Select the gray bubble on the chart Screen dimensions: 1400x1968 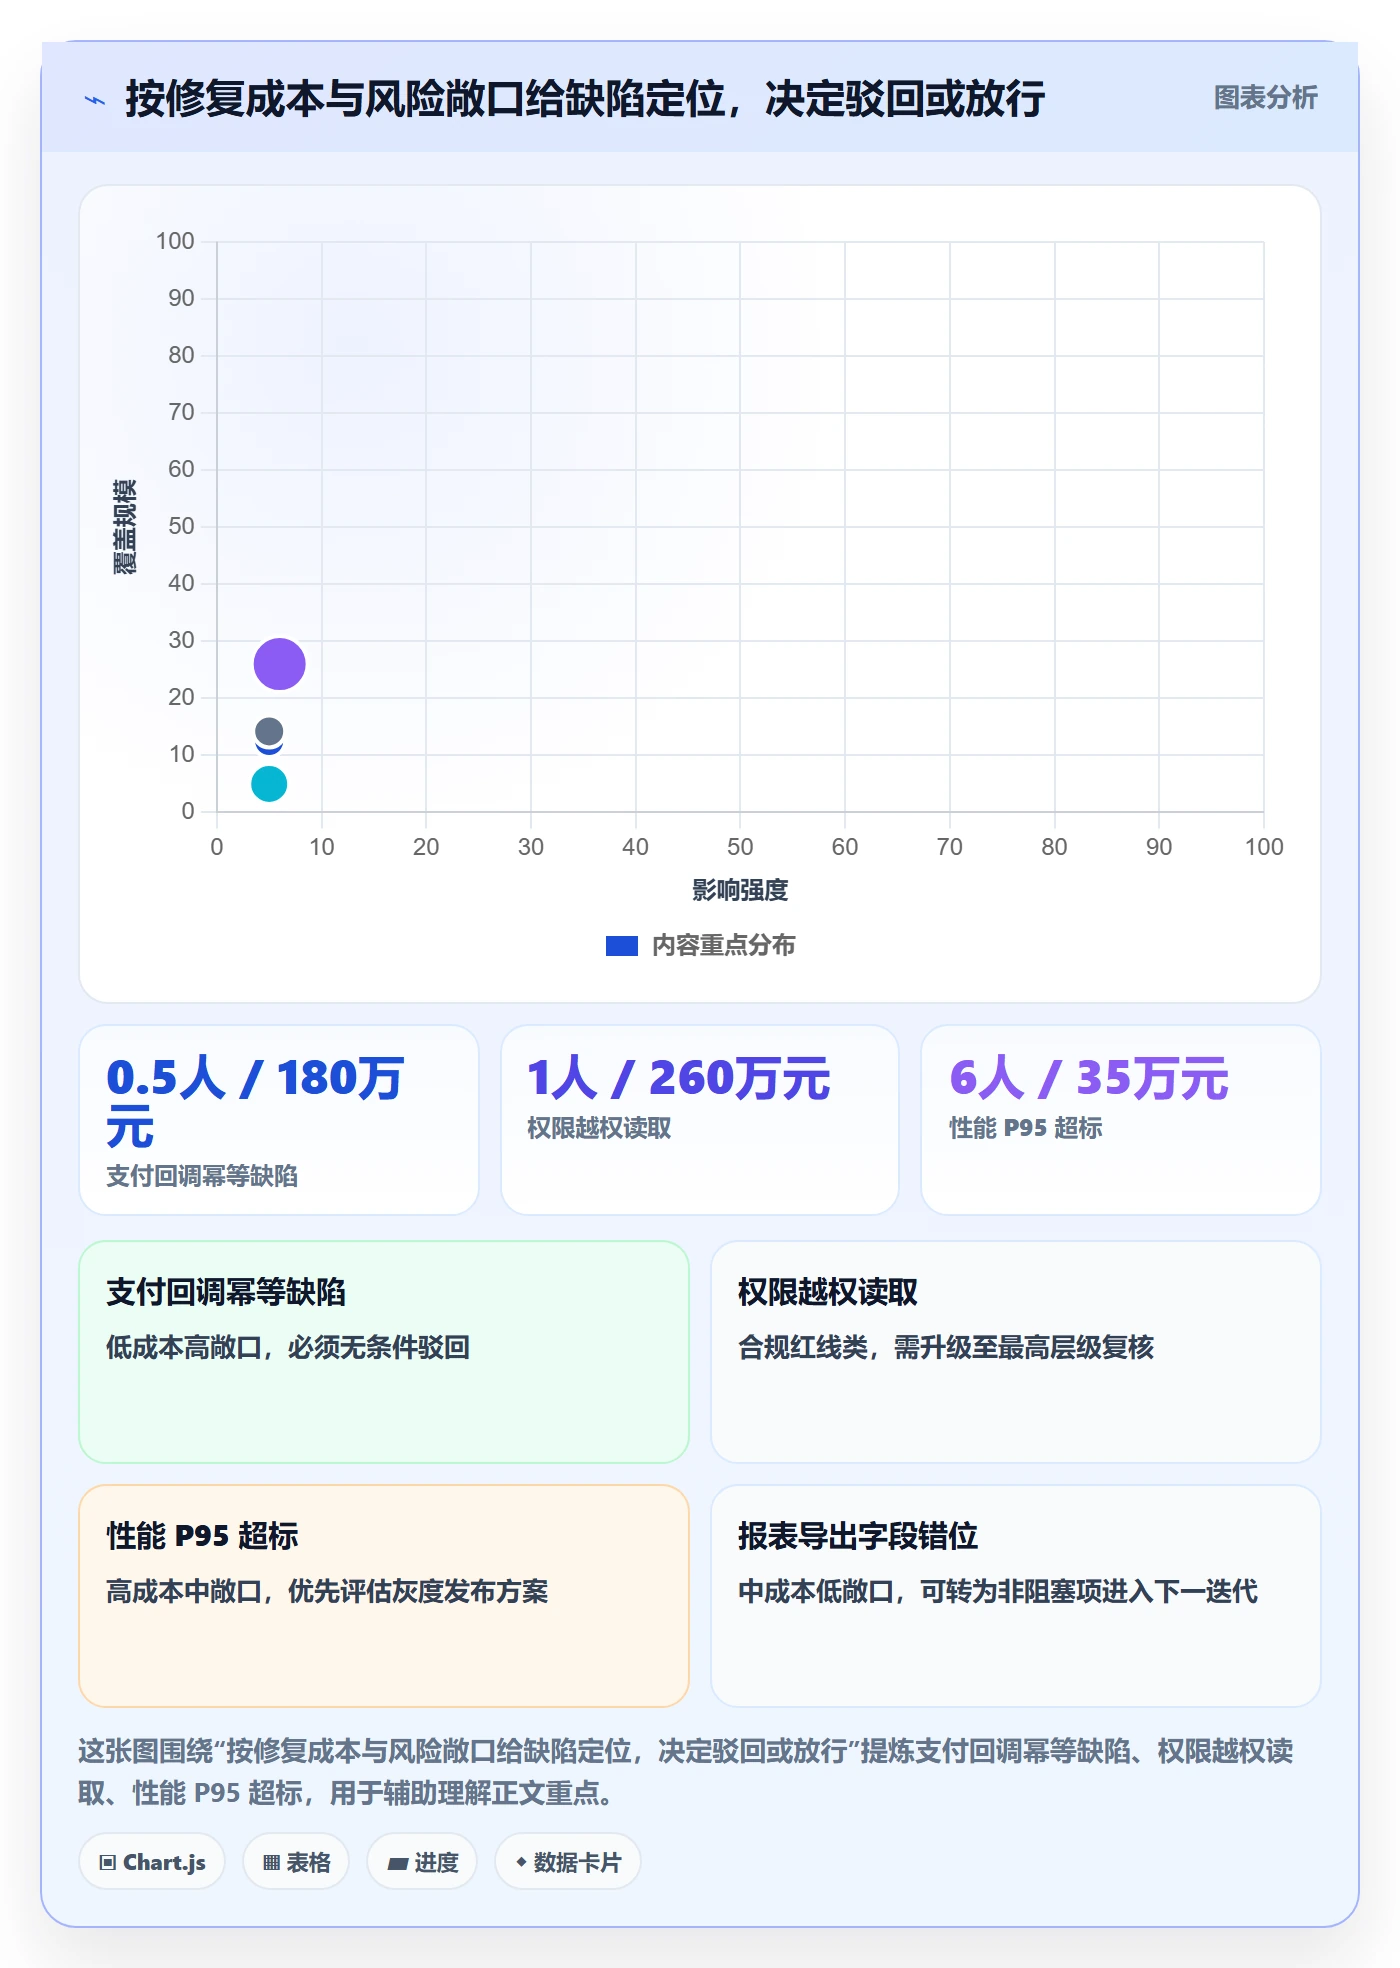click(x=269, y=732)
